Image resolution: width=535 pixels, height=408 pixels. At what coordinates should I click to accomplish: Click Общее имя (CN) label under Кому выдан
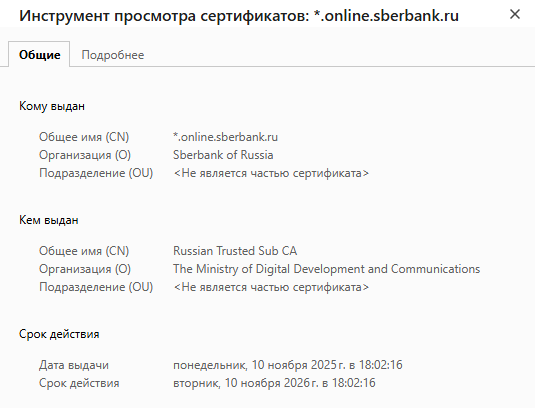[x=84, y=137]
